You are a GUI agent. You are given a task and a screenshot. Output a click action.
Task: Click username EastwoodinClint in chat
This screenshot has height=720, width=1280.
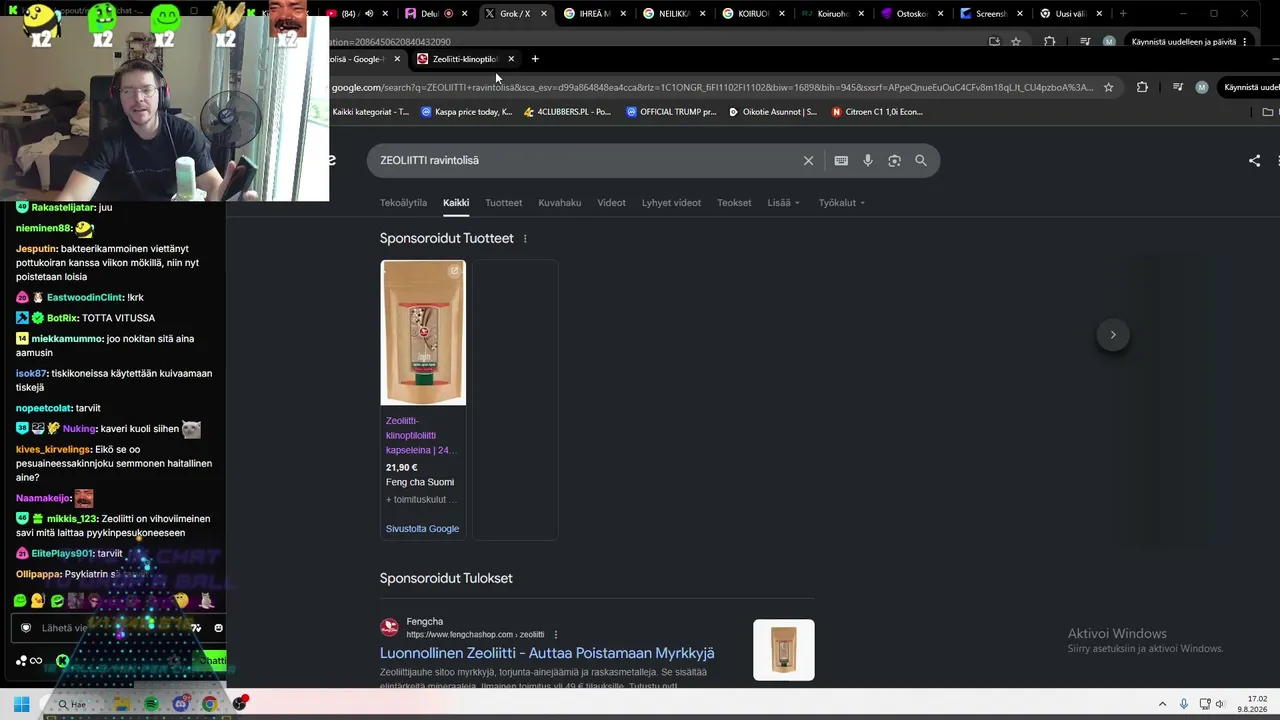[83, 298]
